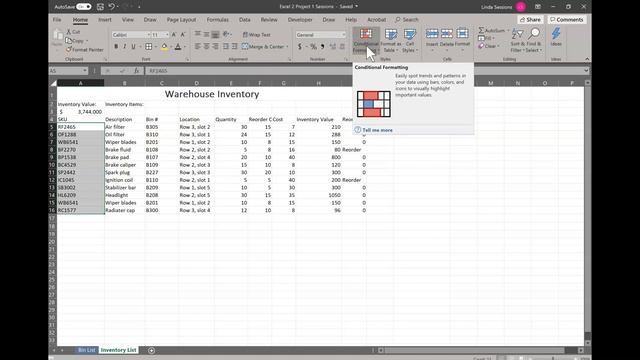Open Merge & Center dropdown arrow

(287, 47)
